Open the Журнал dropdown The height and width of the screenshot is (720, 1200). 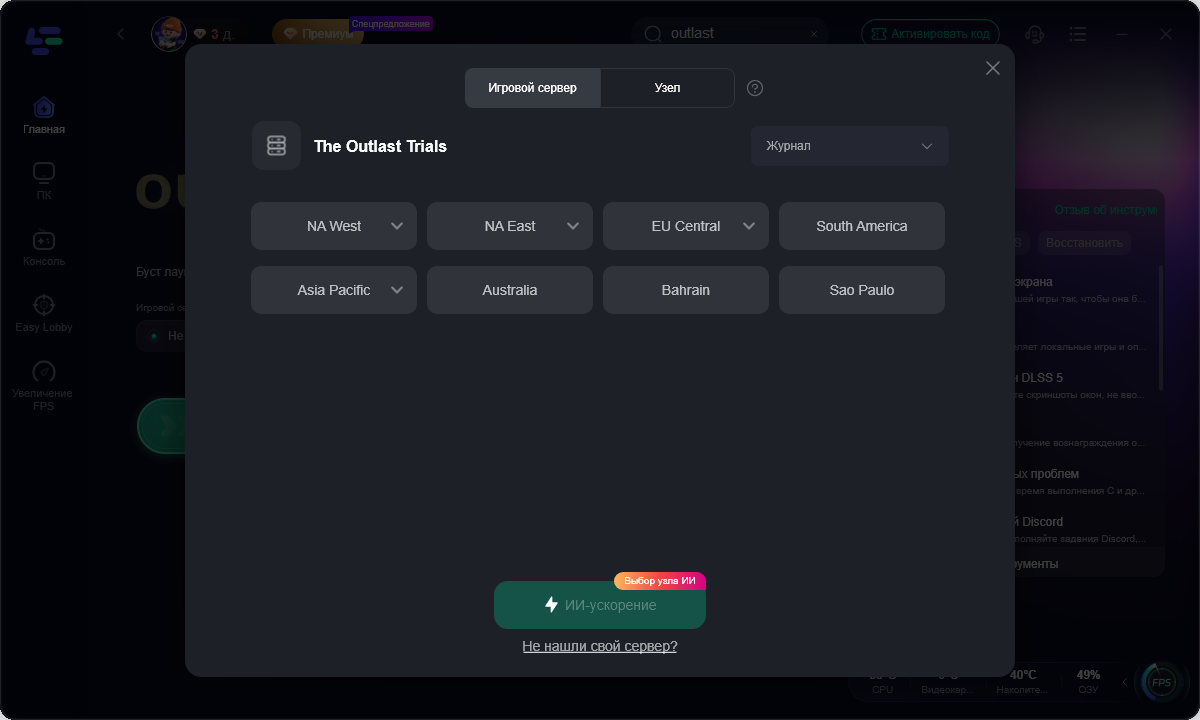(x=850, y=146)
